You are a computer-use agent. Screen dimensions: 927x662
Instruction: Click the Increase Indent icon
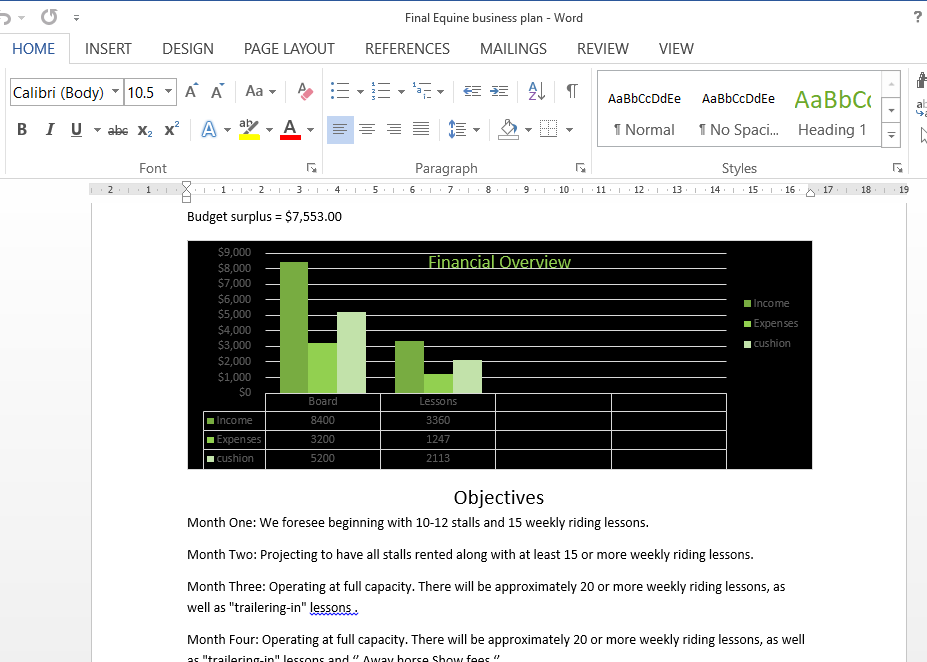click(x=499, y=91)
